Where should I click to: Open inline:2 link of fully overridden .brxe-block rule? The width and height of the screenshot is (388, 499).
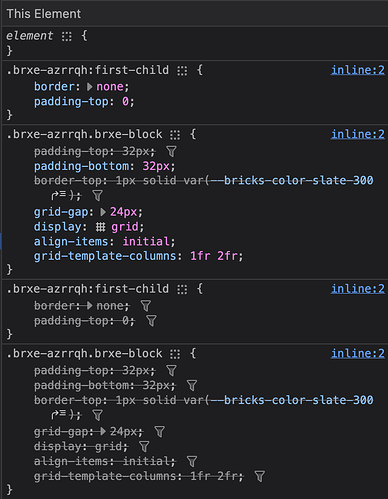click(x=358, y=354)
